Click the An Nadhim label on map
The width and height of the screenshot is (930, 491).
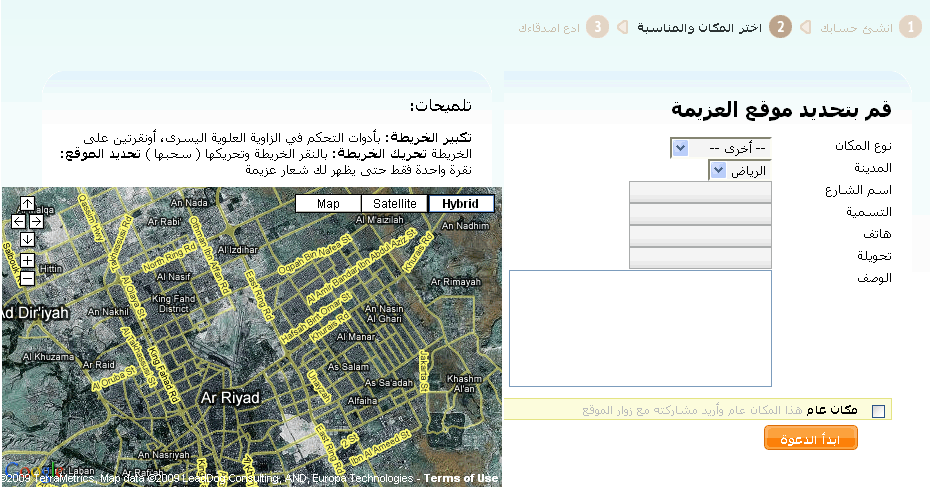pyautogui.click(x=466, y=225)
